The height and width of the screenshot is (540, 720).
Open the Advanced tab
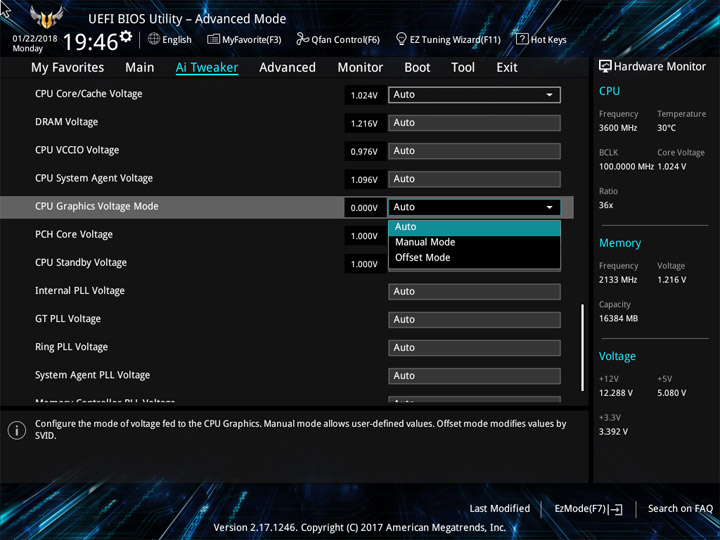(x=287, y=68)
